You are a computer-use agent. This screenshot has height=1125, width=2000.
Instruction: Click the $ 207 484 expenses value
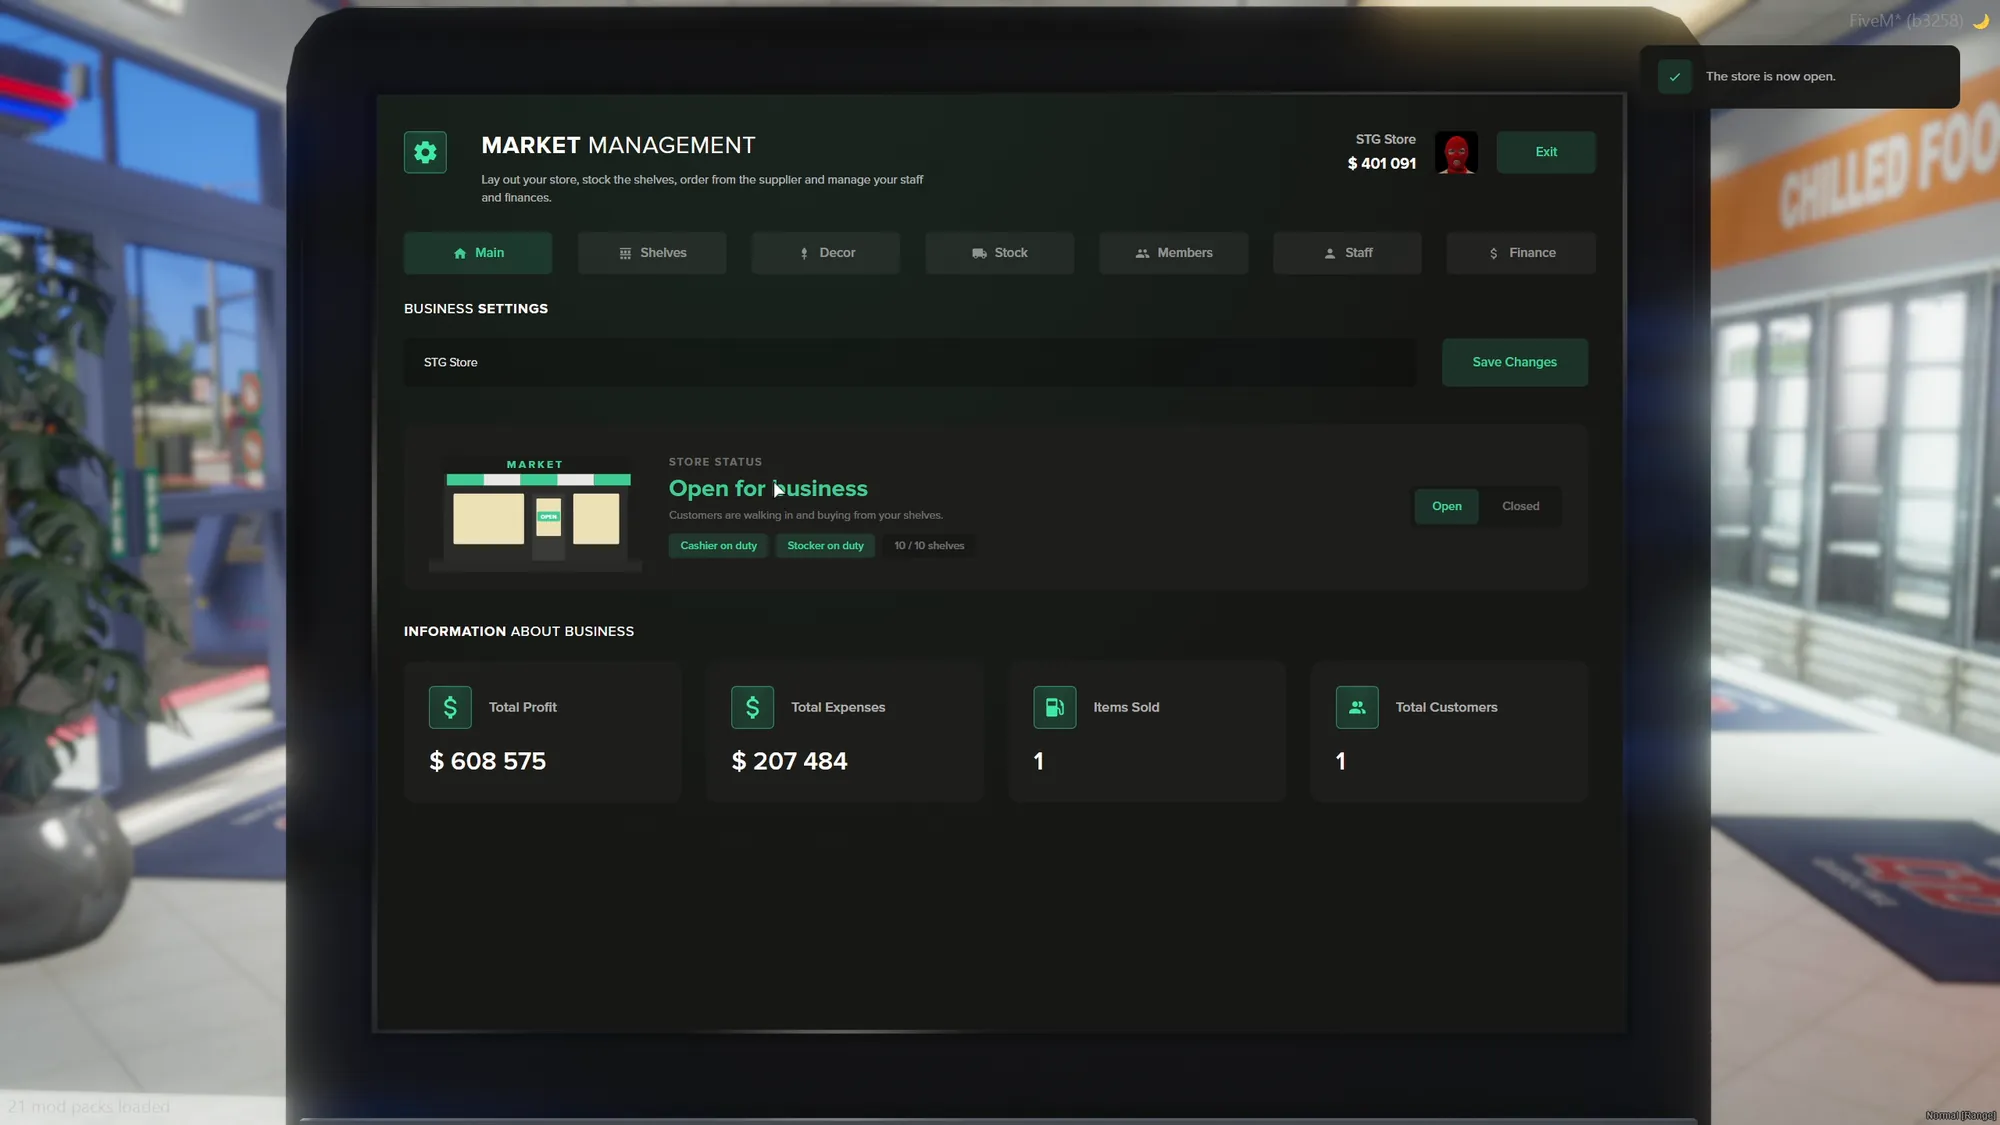(x=790, y=761)
